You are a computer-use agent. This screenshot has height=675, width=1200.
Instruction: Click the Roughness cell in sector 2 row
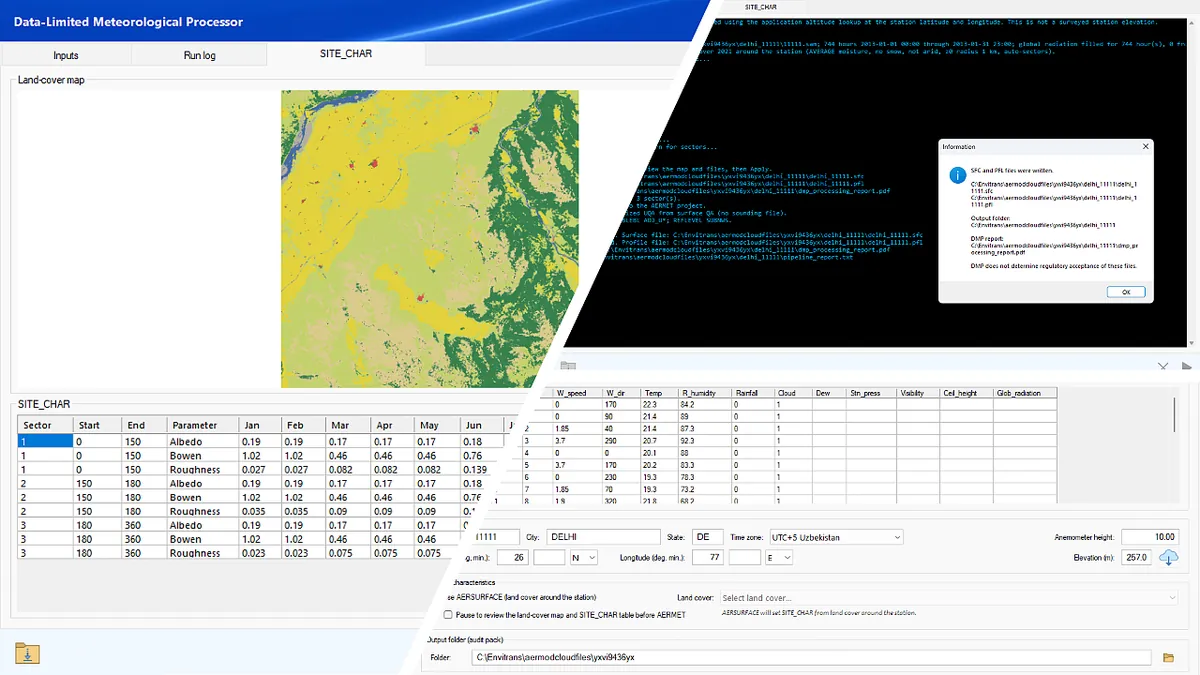pyautogui.click(x=201, y=511)
